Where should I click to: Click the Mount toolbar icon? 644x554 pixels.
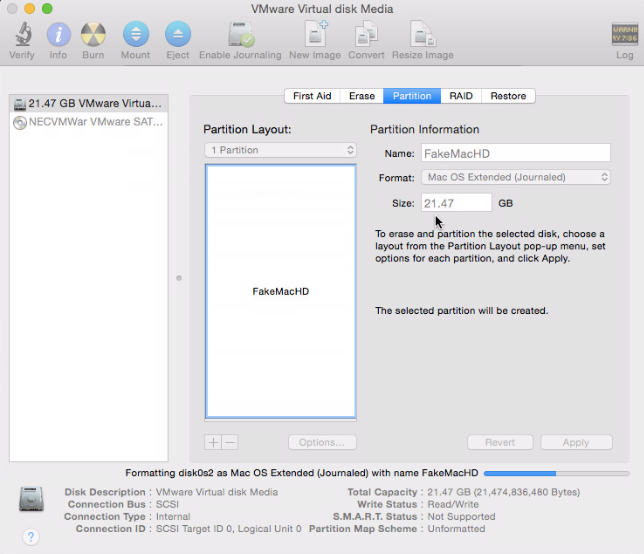pos(136,34)
